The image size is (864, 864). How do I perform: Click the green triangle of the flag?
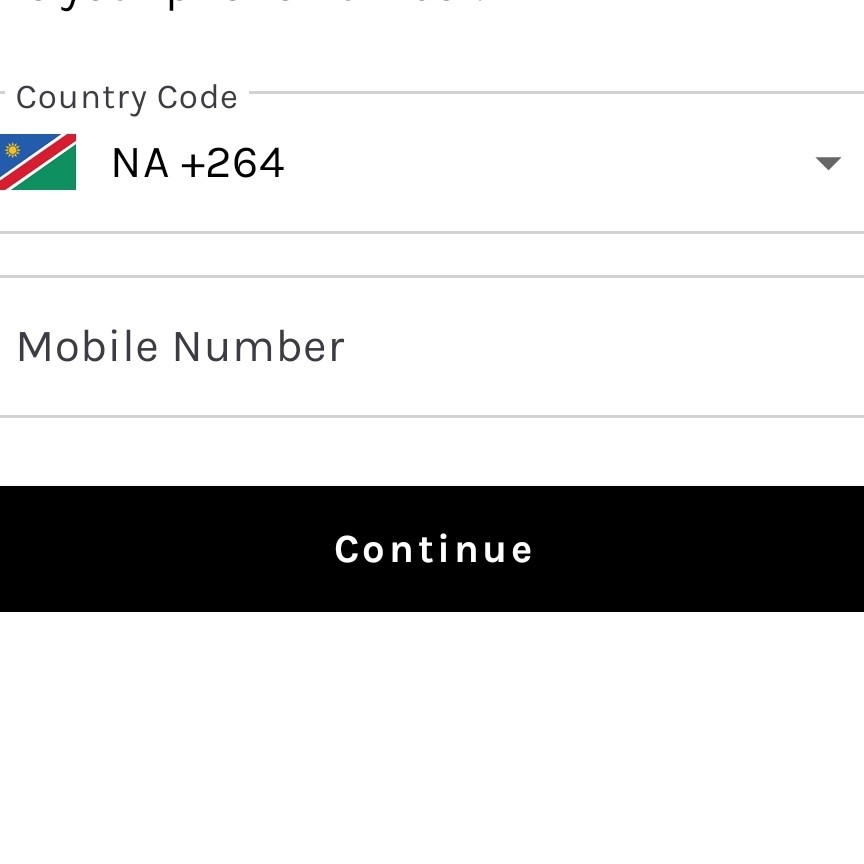pos(58,177)
